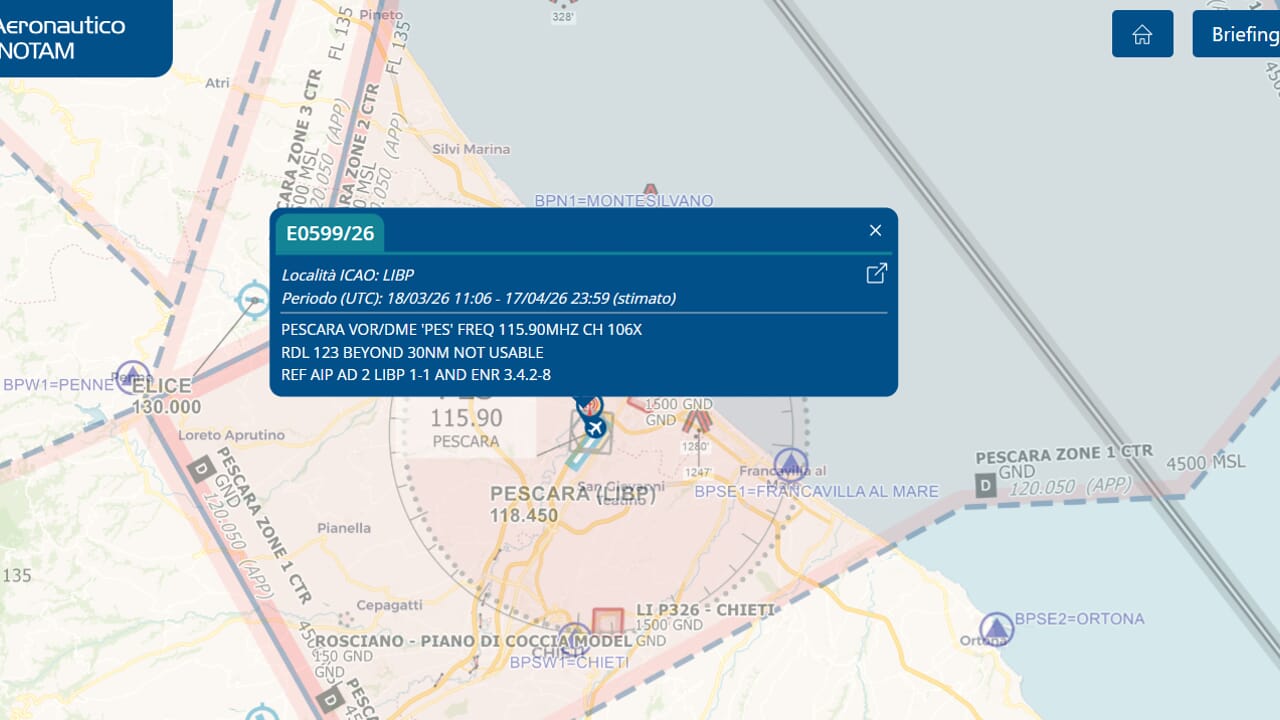The image size is (1280, 720).
Task: Click the Località ICAO: LIBP text
Action: [x=347, y=275]
